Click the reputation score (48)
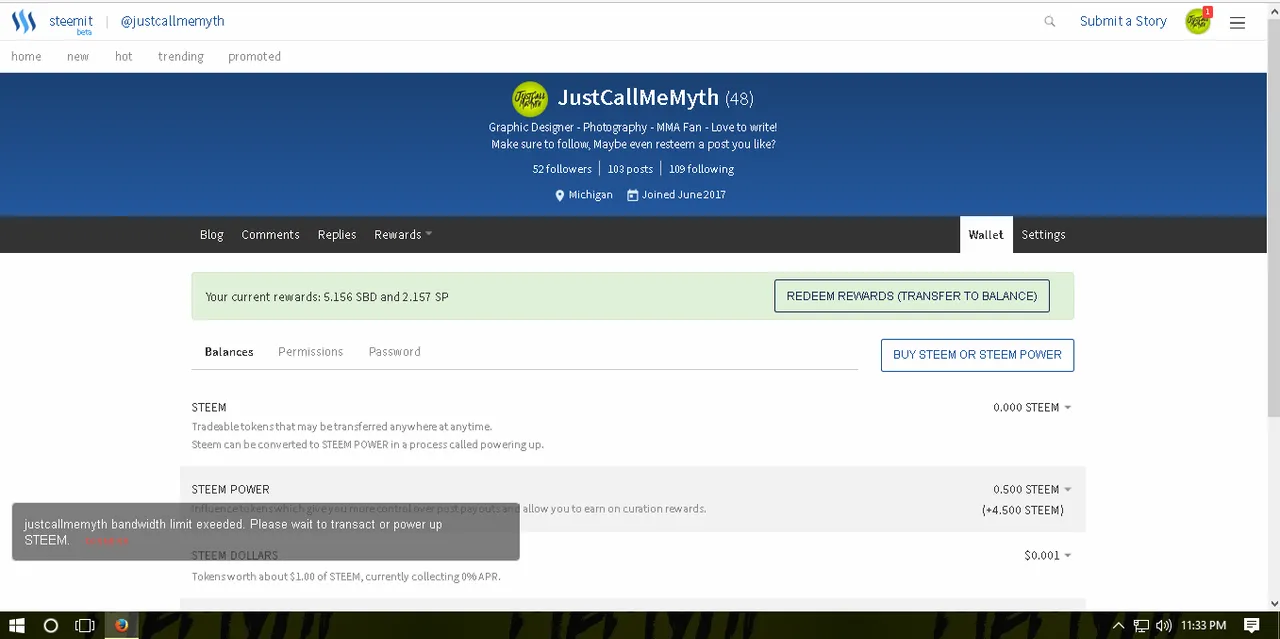The image size is (1280, 639). [x=740, y=99]
